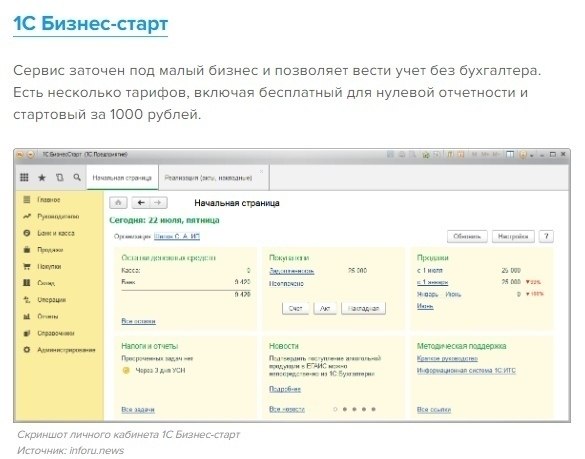Click the yellow 'Через 3 дня УСН' task icon
This screenshot has width=585, height=459.
[126, 370]
